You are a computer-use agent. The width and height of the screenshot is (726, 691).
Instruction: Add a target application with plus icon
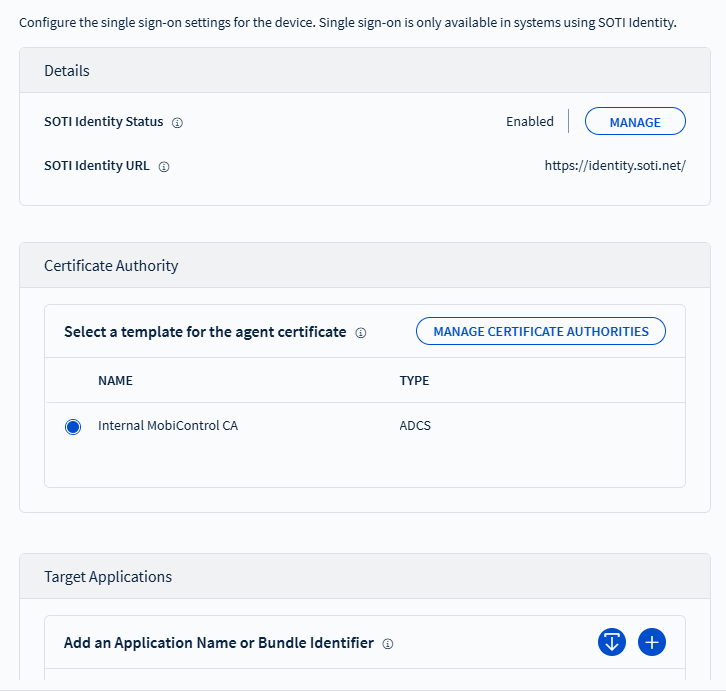652,642
